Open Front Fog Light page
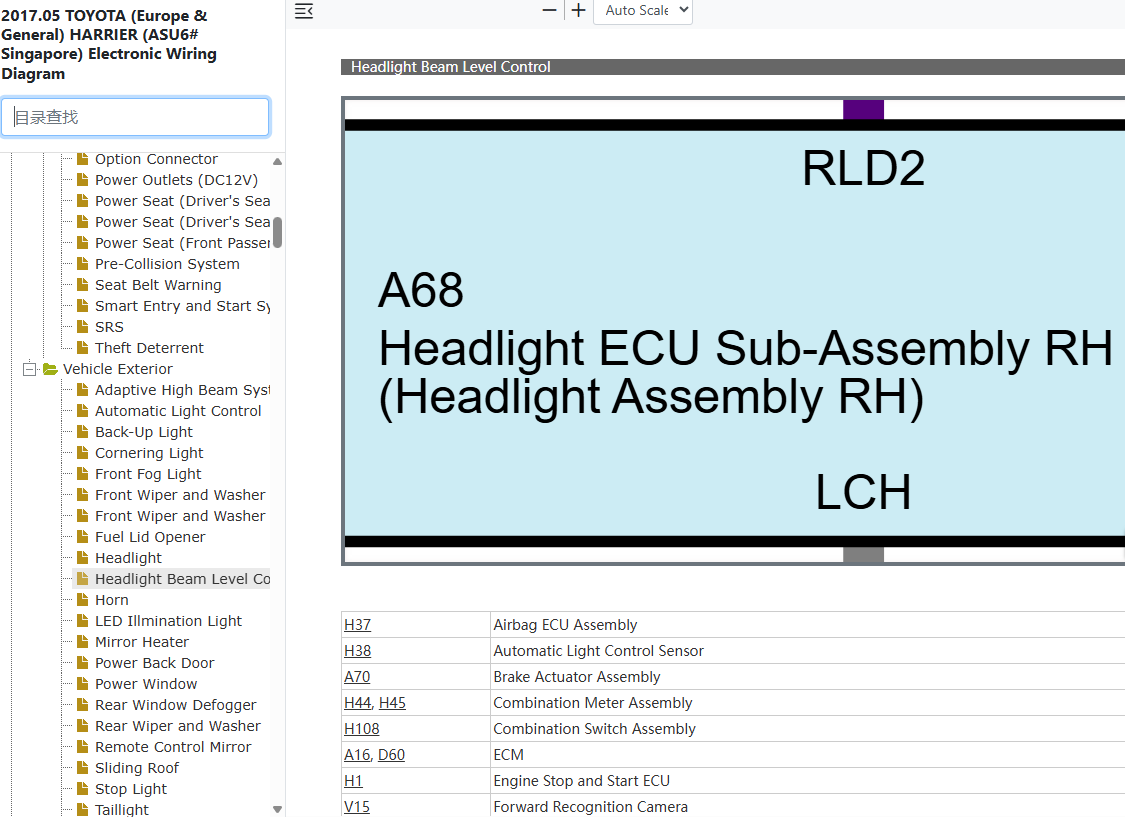Viewport: 1125px width, 817px height. coord(148,474)
